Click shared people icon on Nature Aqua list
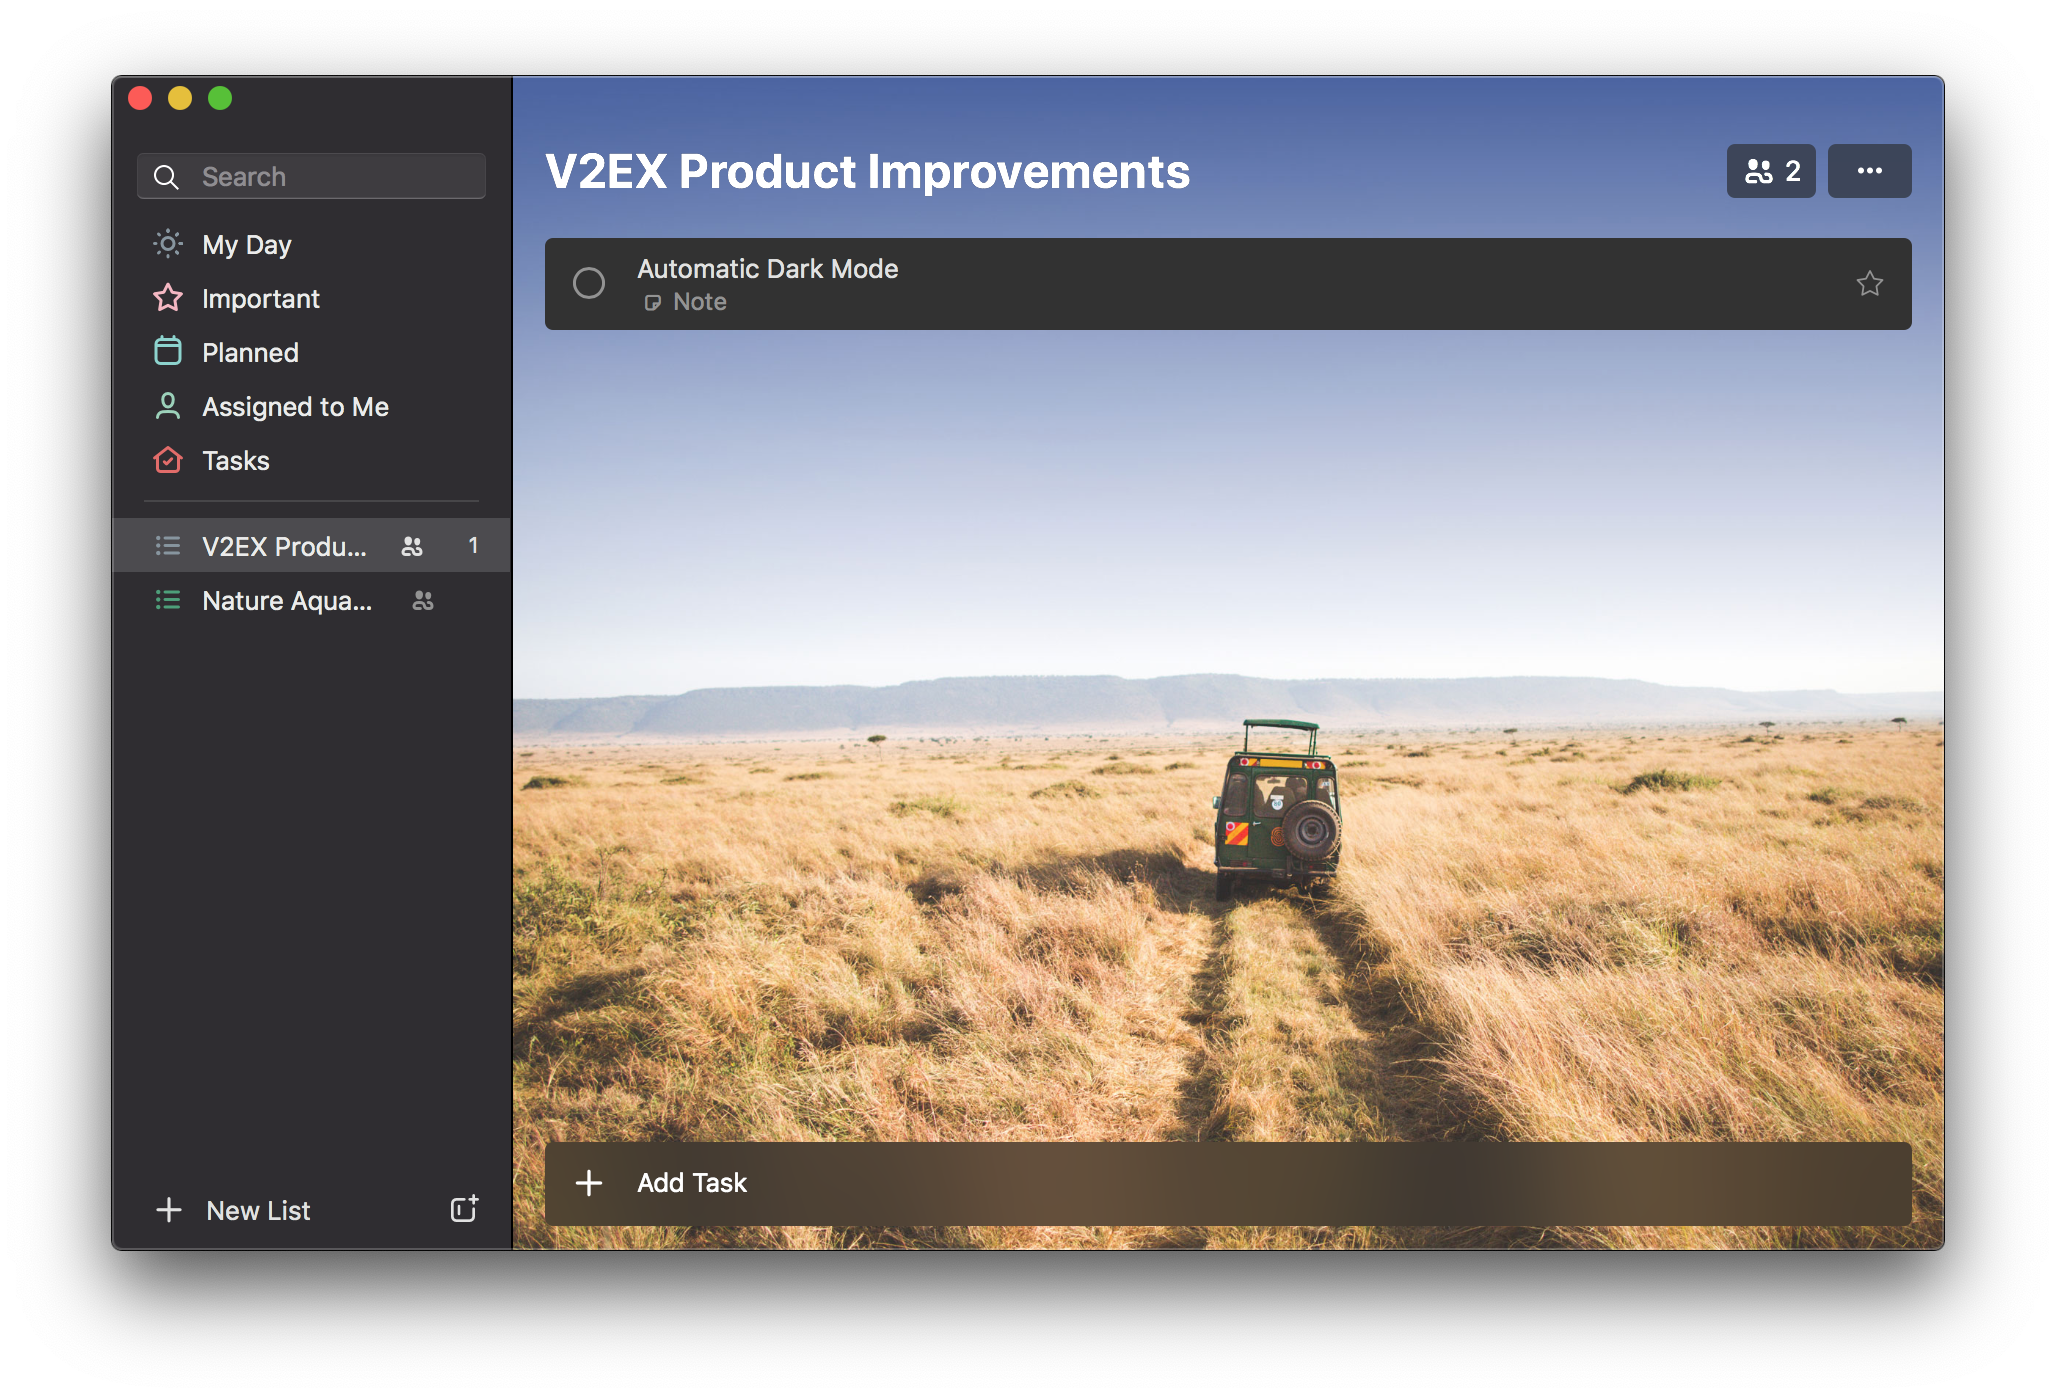The height and width of the screenshot is (1398, 2056). 423,600
